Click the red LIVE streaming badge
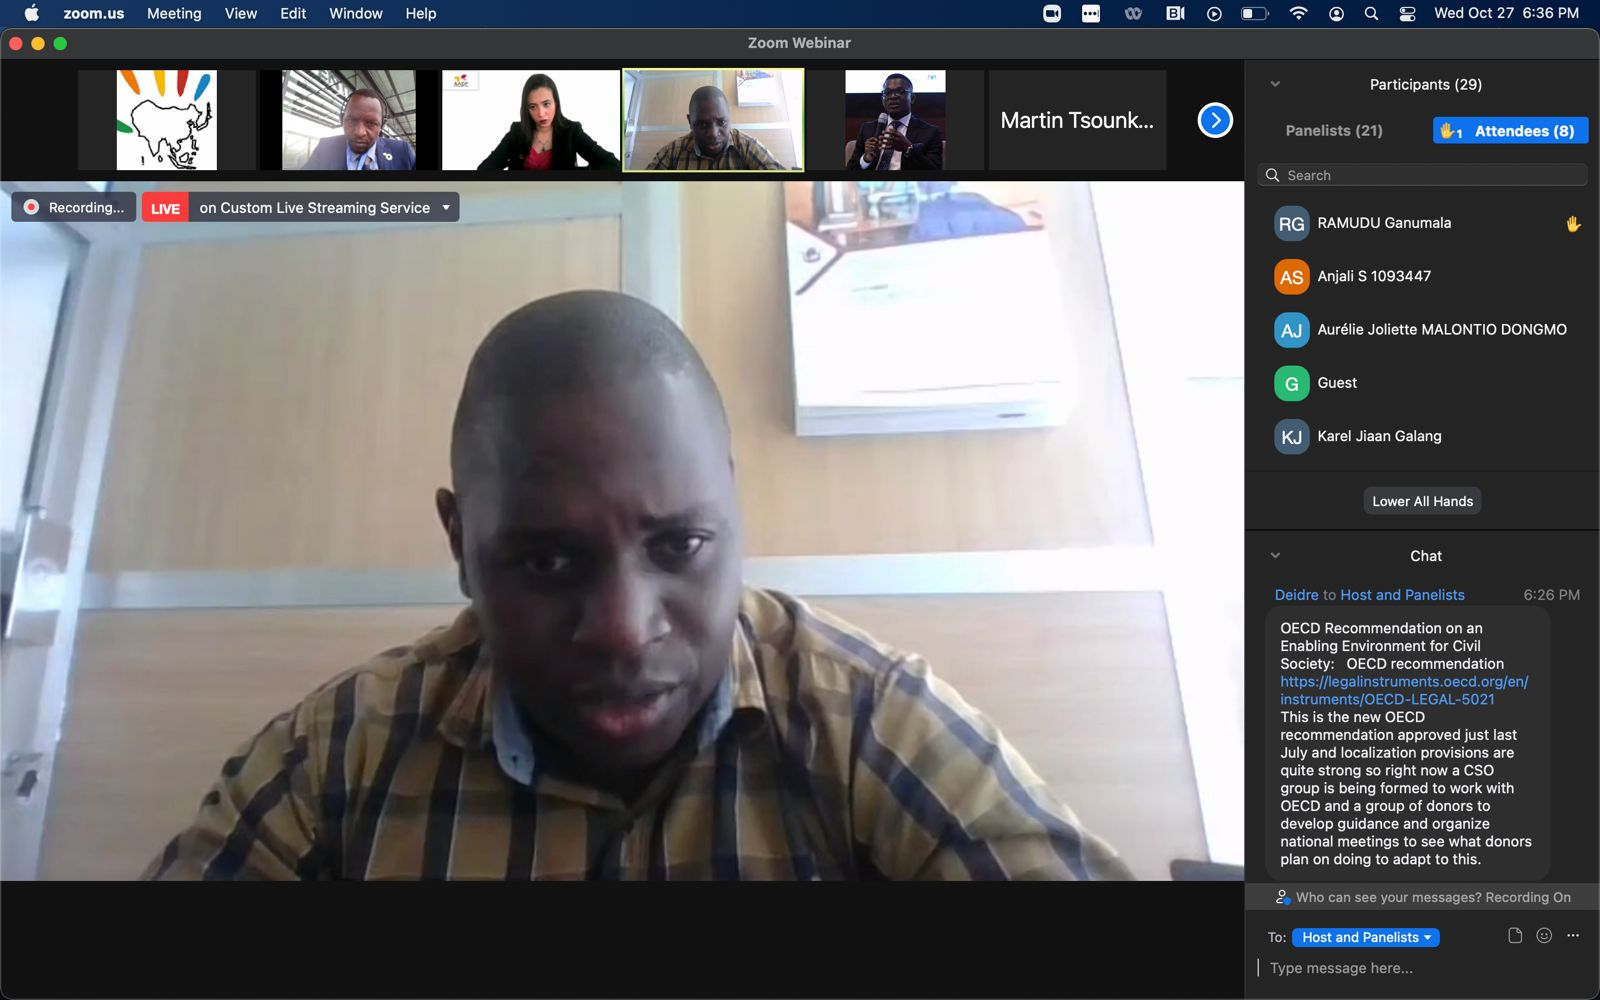The width and height of the screenshot is (1600, 1000). (x=165, y=208)
